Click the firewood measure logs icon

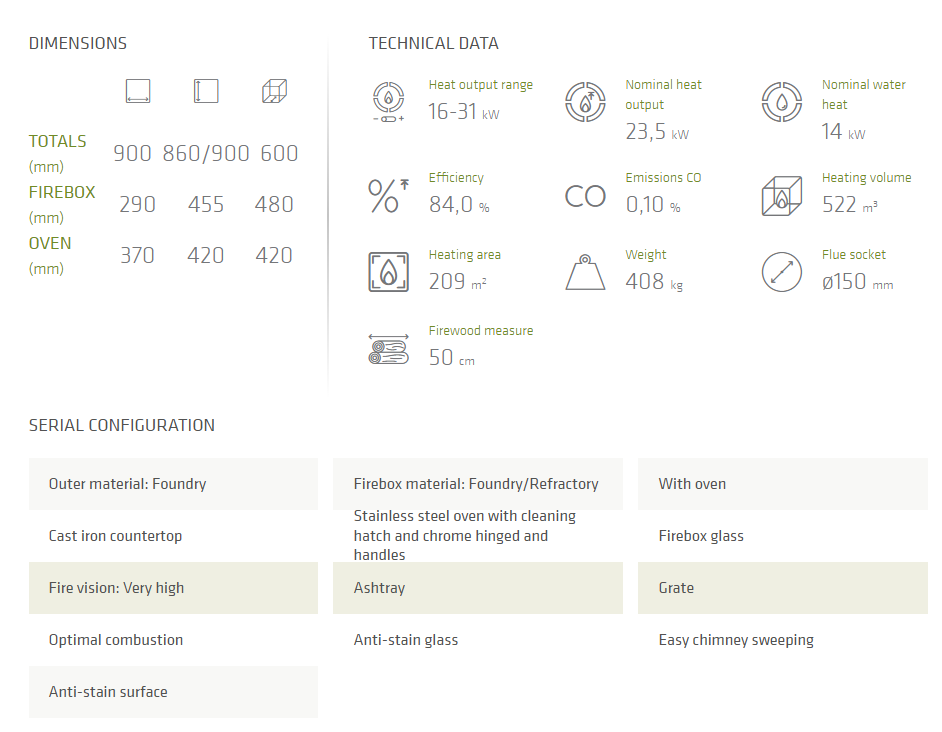click(x=388, y=348)
